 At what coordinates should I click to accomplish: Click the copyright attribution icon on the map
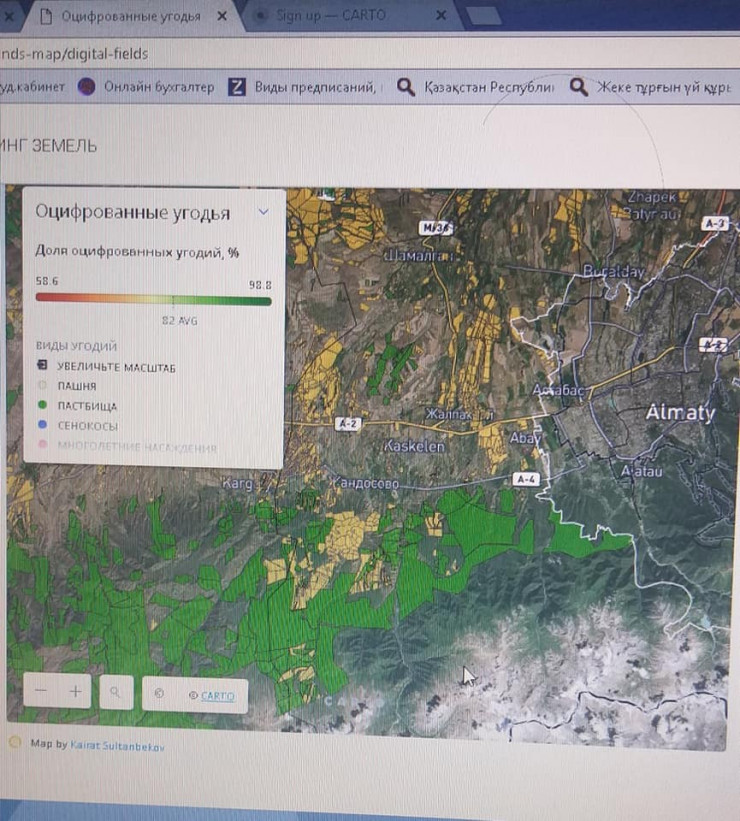158,694
